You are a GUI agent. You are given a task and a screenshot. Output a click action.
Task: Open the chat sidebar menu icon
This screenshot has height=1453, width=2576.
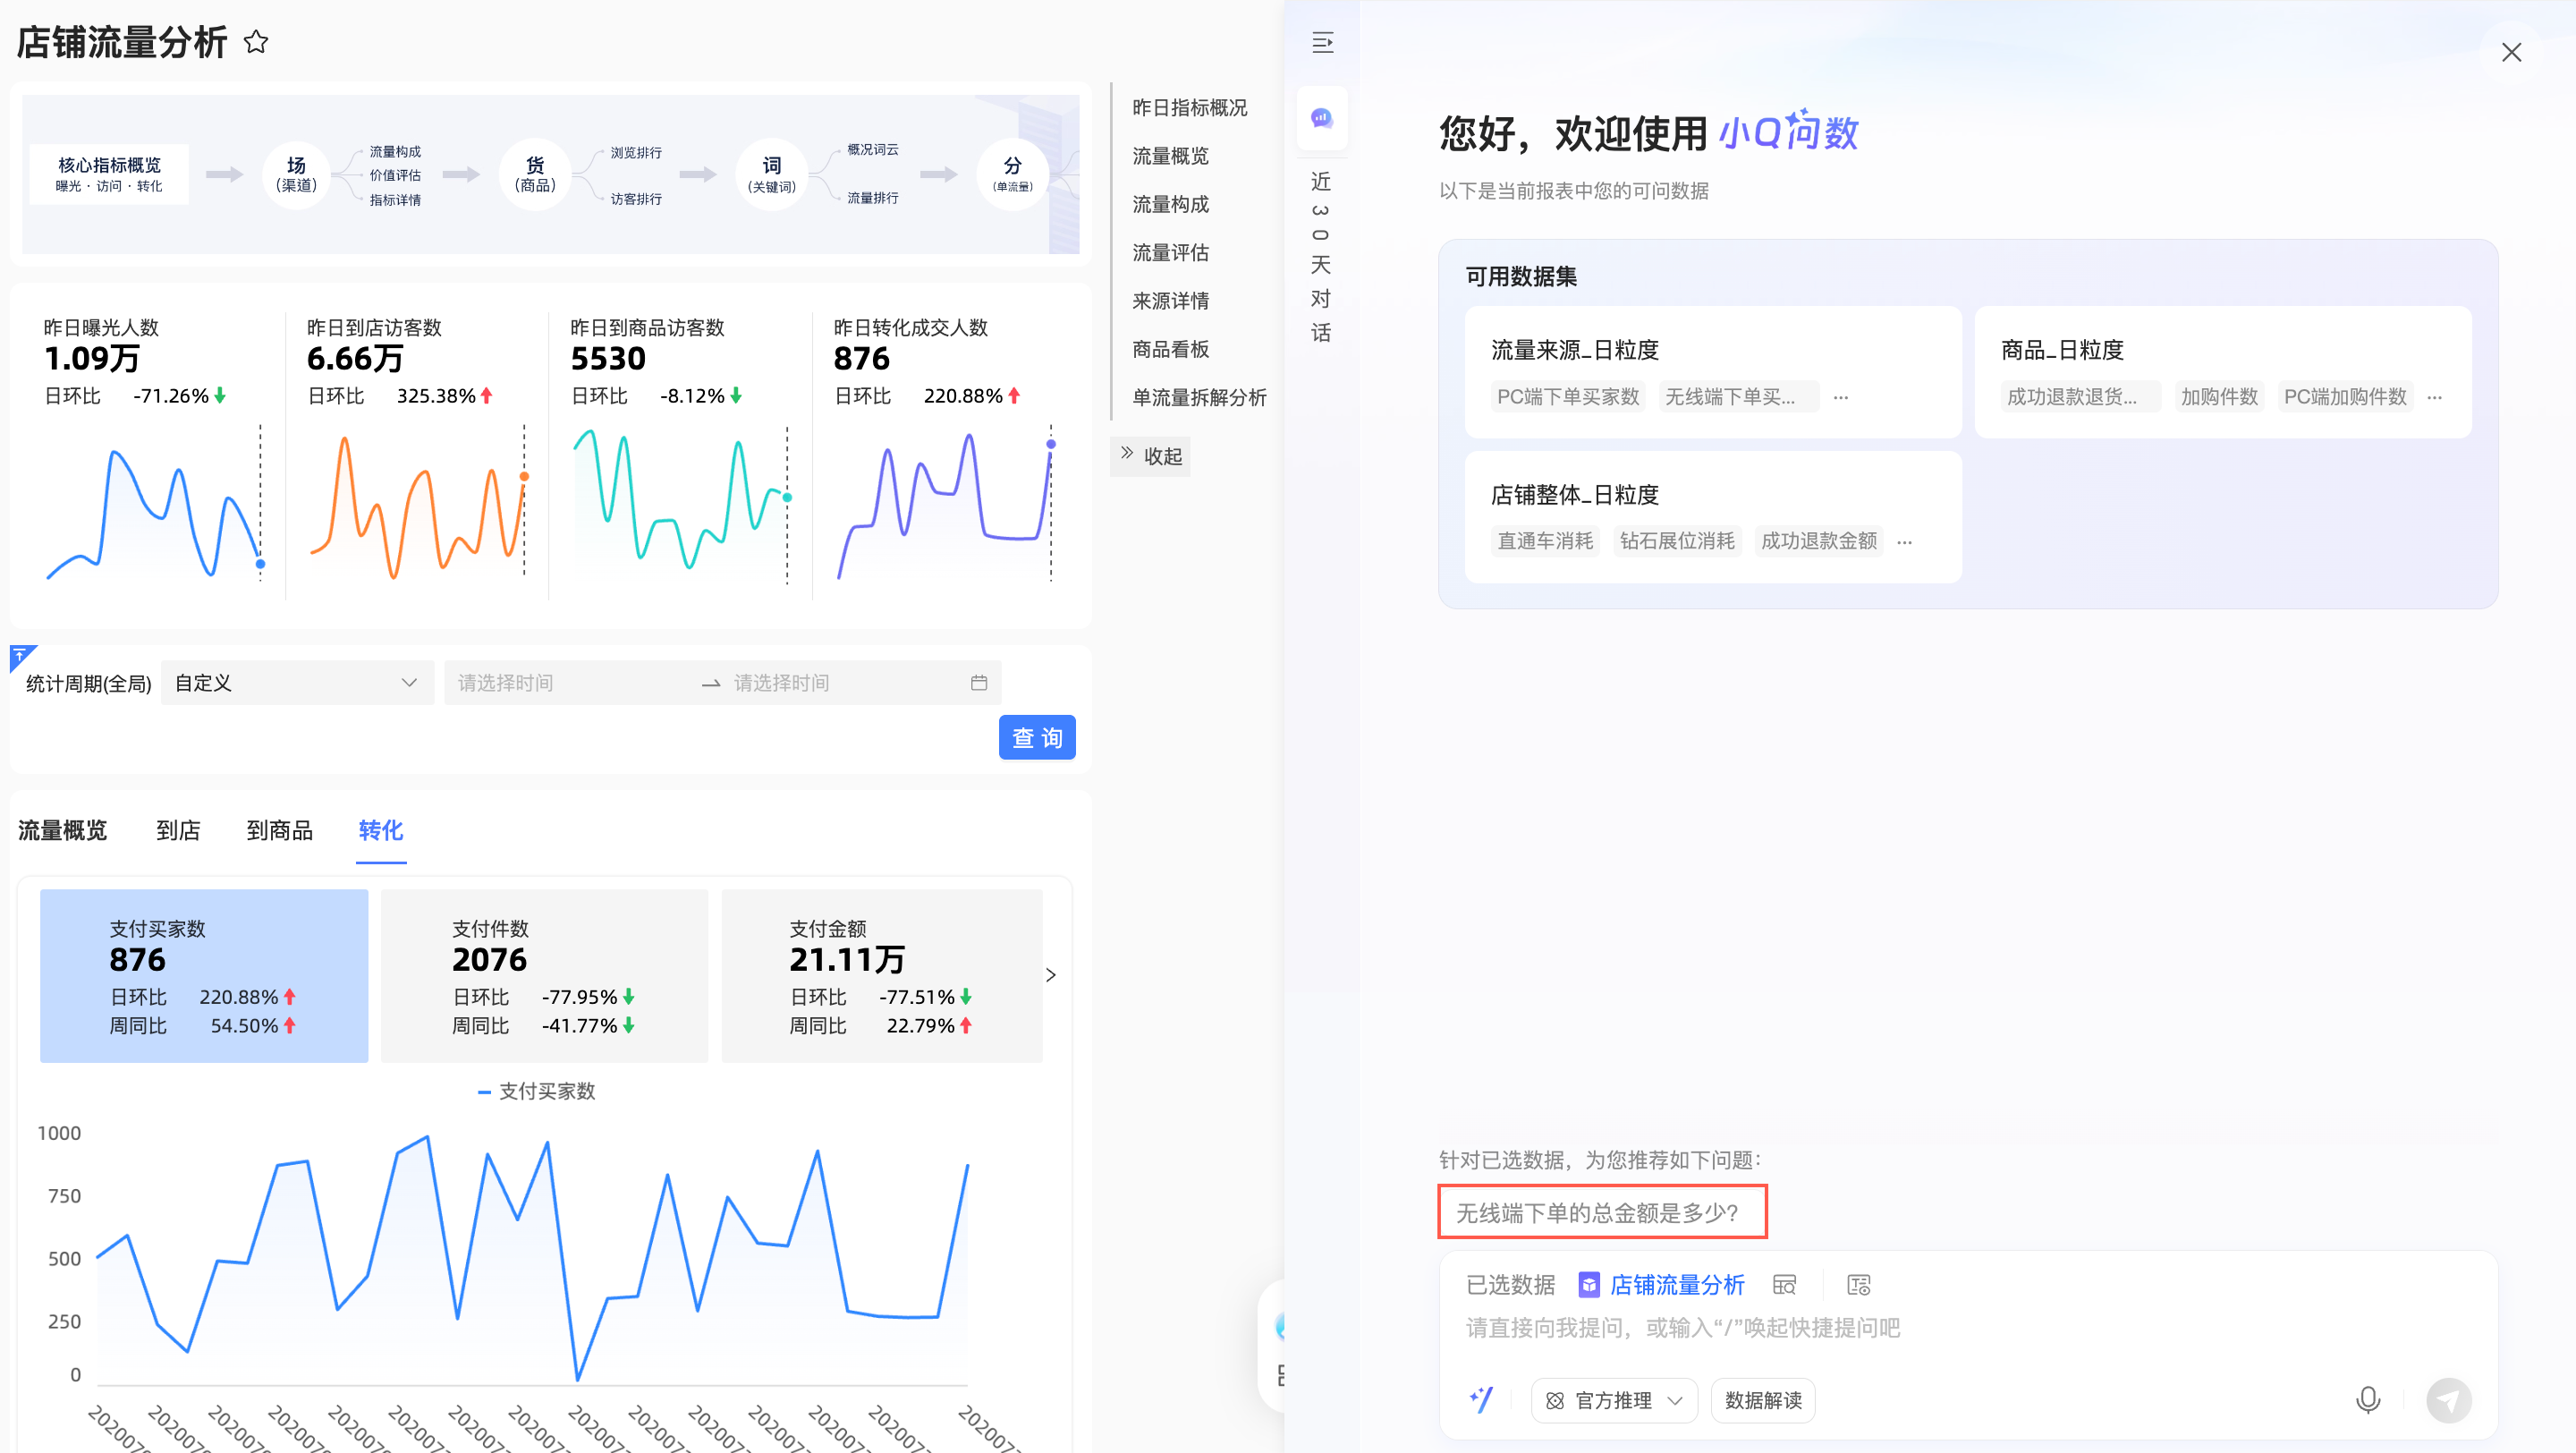[x=1322, y=42]
